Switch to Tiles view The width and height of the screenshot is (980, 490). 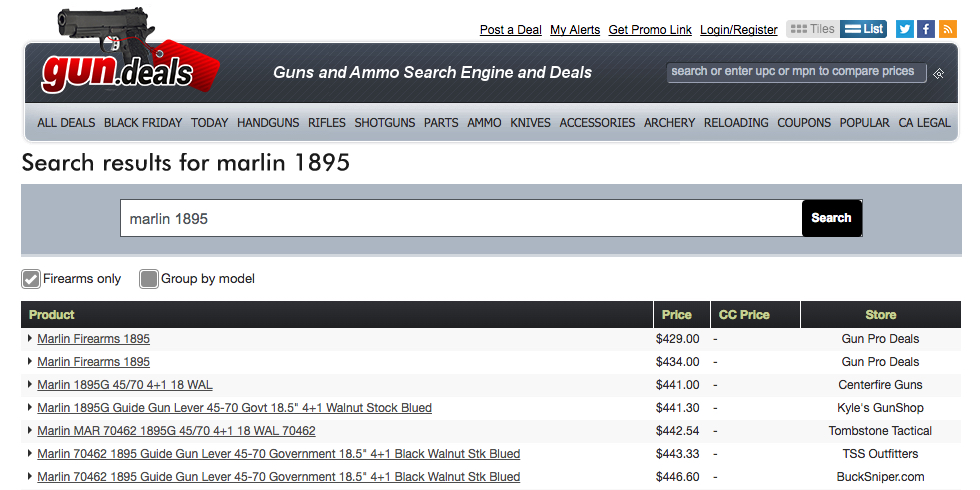click(x=812, y=29)
